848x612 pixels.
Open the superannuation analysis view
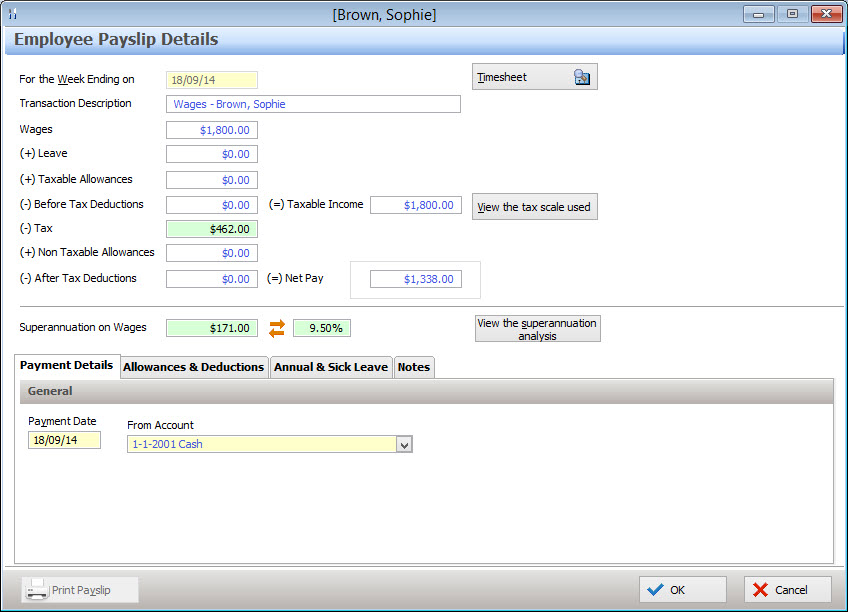(x=537, y=327)
